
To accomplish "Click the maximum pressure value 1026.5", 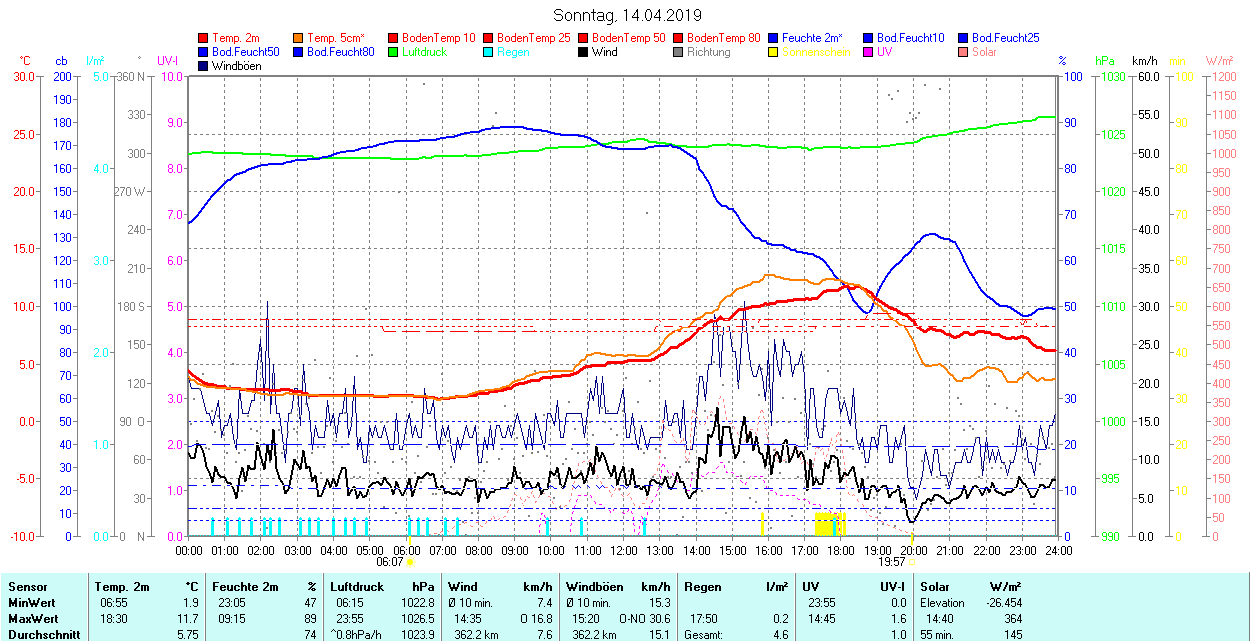I will tap(418, 619).
